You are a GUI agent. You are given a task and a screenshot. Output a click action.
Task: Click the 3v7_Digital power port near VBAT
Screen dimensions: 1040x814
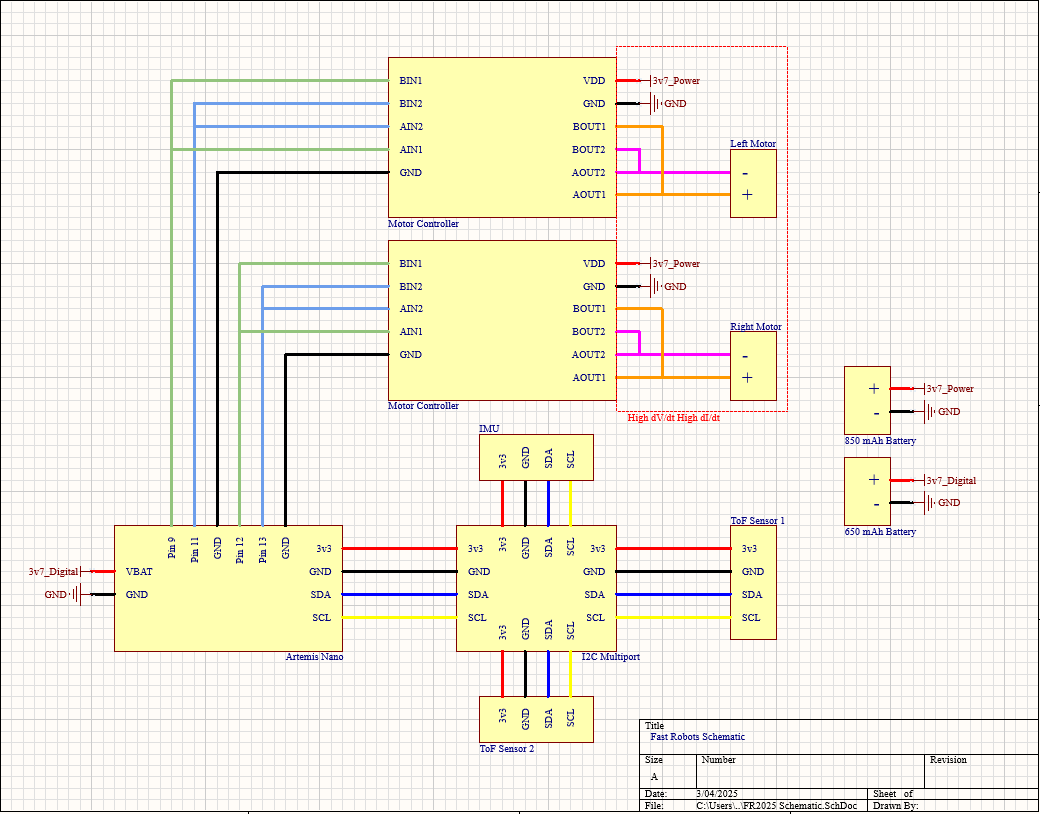pos(53,571)
